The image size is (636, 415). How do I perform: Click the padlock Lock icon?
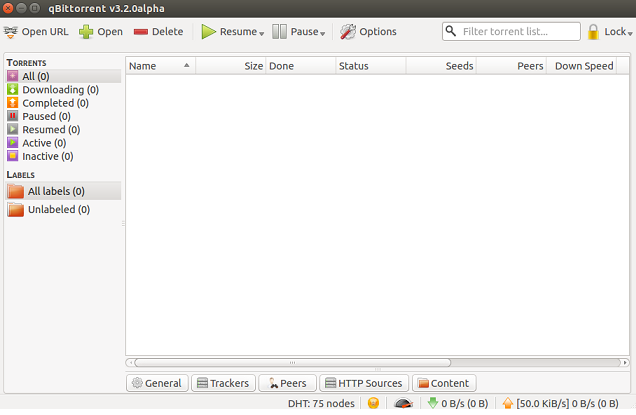593,32
